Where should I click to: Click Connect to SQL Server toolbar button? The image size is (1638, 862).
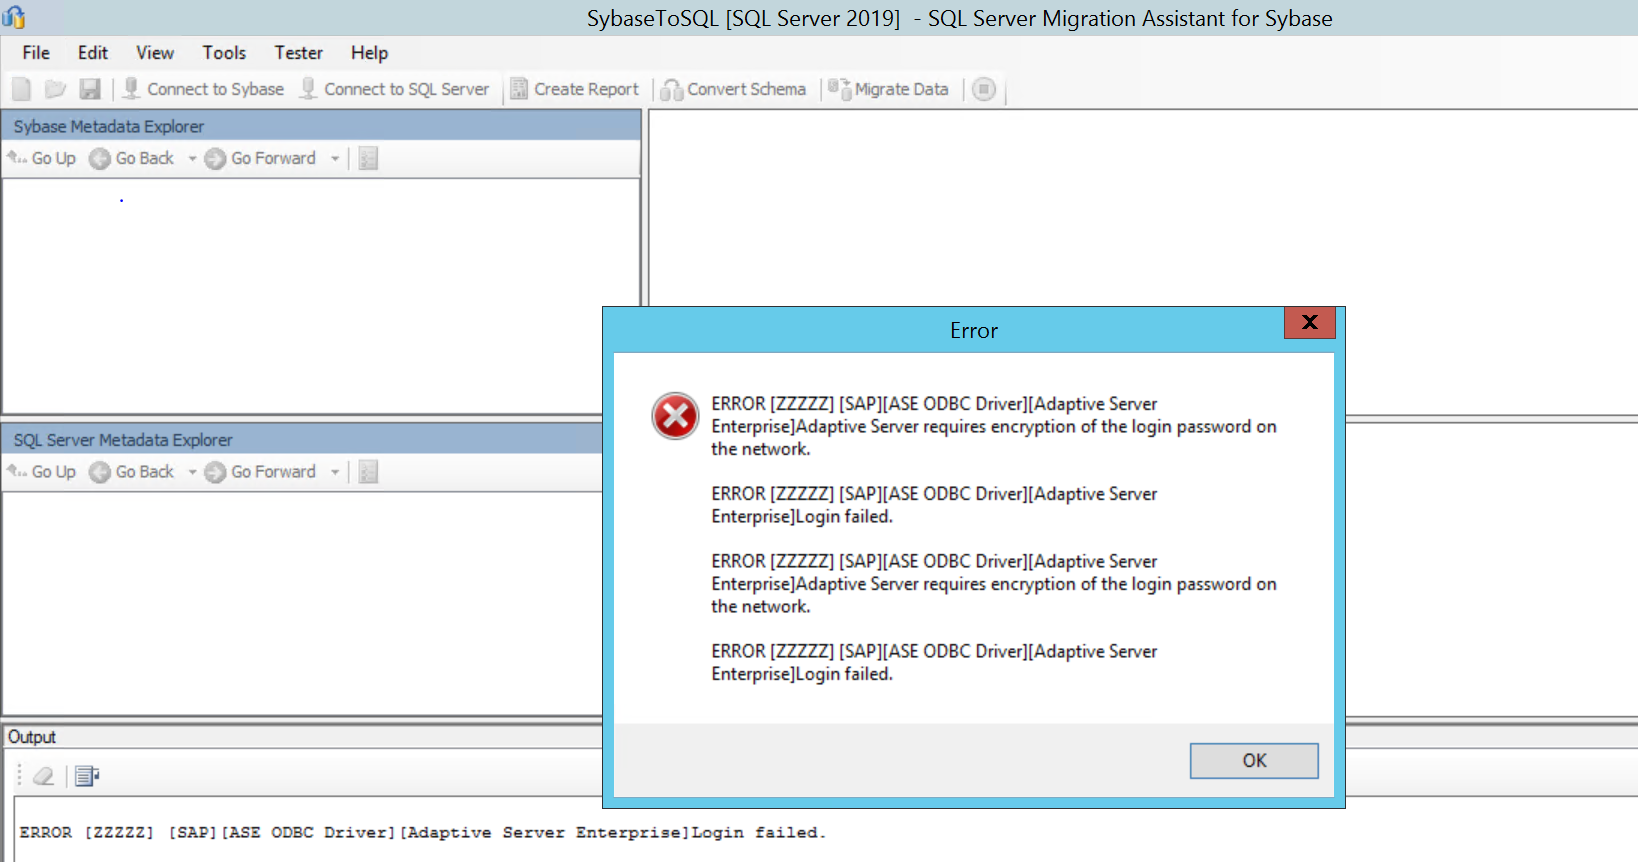point(395,89)
